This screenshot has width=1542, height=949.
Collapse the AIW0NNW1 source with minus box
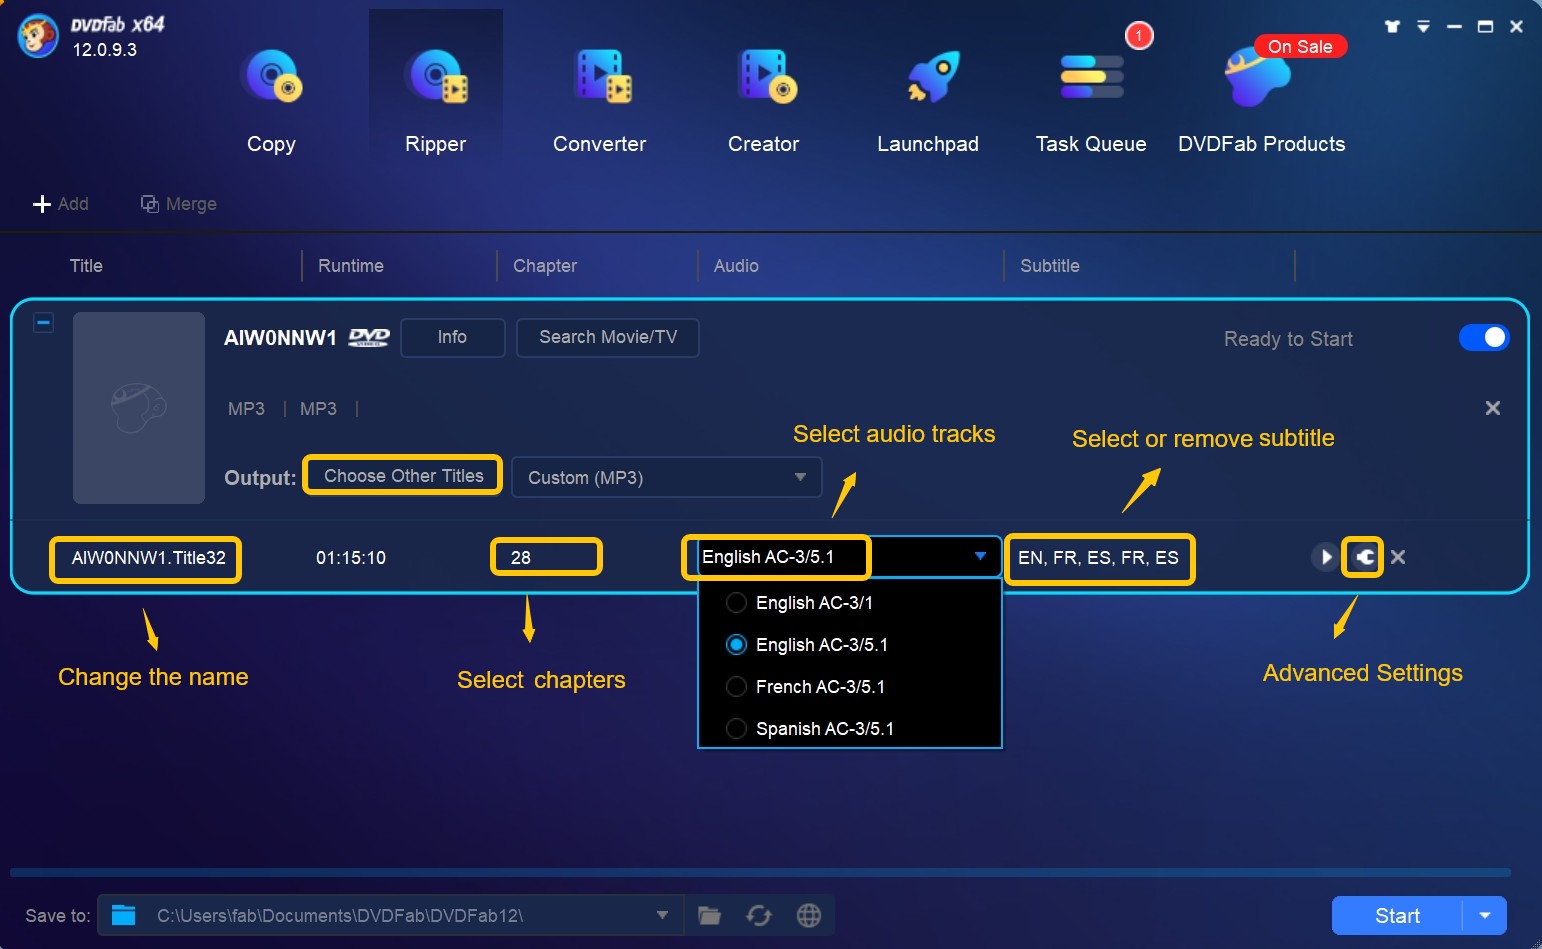pos(43,322)
